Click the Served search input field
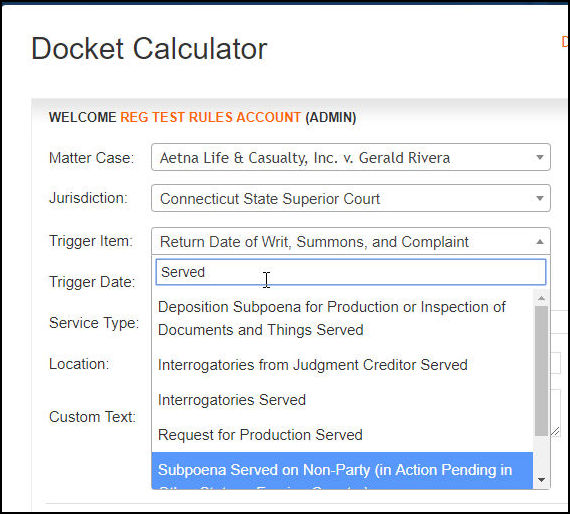Image resolution: width=570 pixels, height=514 pixels. coord(350,272)
